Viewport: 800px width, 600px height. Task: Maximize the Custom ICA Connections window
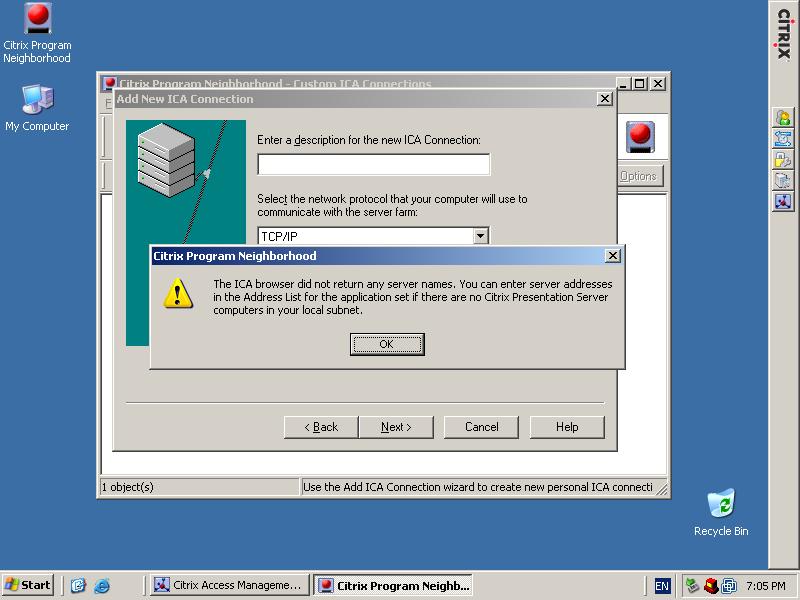click(640, 84)
